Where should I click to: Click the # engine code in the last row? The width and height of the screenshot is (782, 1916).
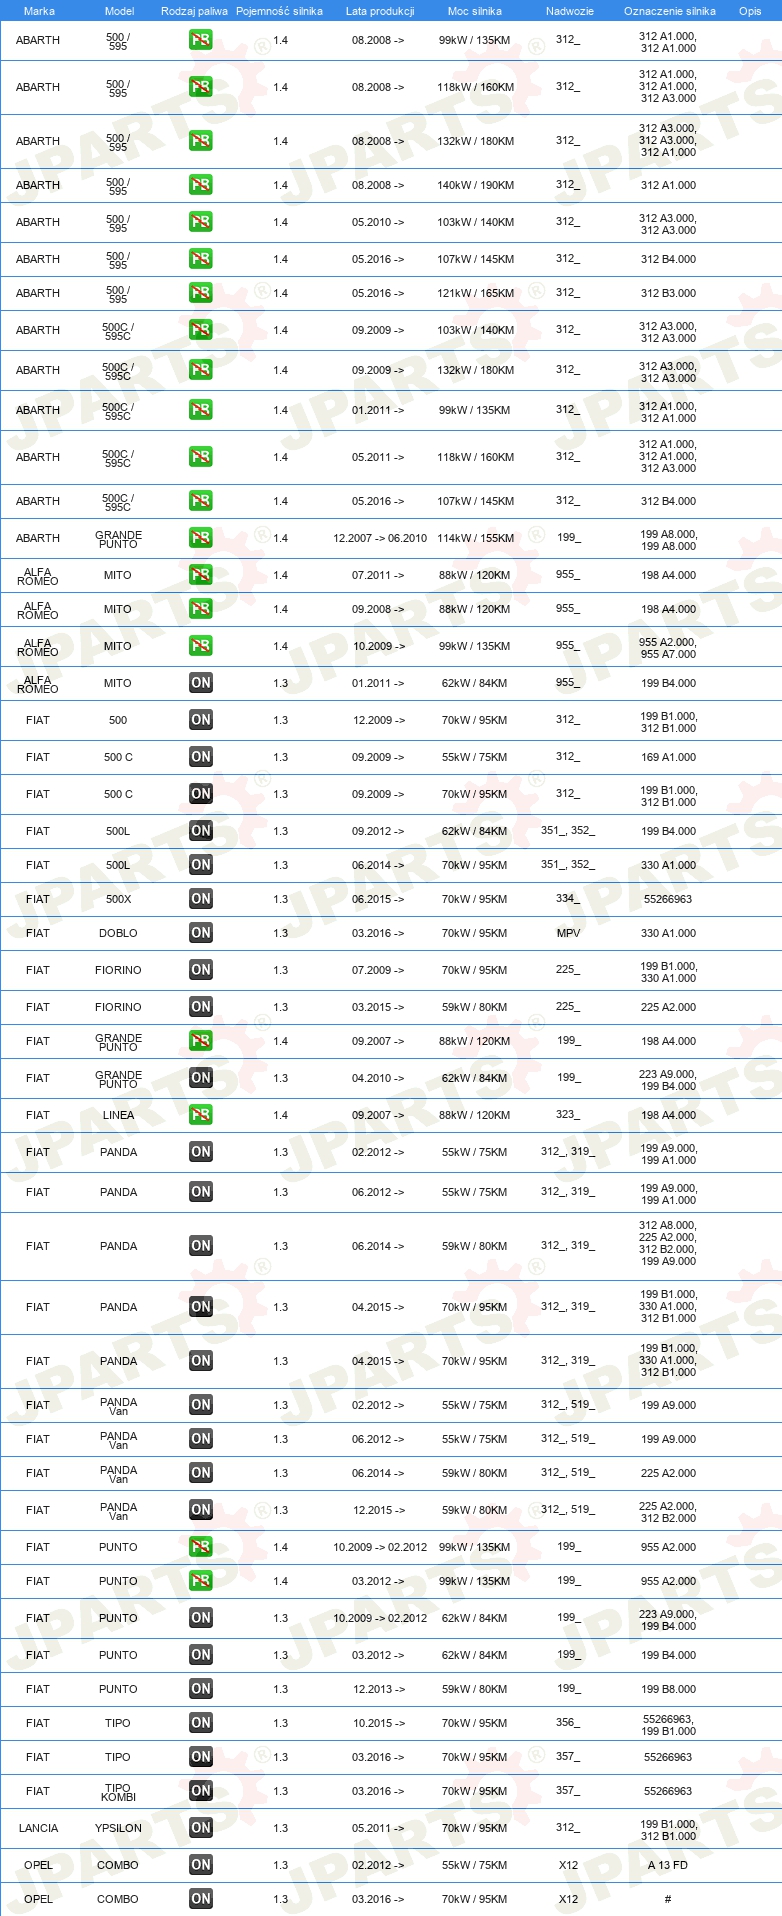pos(668,1899)
